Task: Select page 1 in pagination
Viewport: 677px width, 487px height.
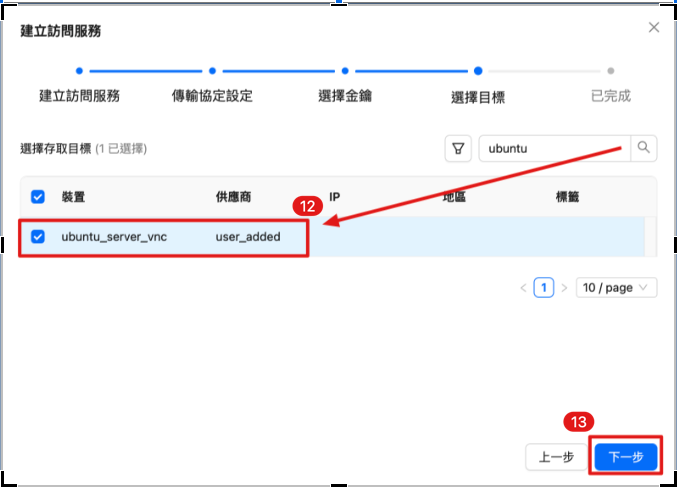Action: pos(543,288)
